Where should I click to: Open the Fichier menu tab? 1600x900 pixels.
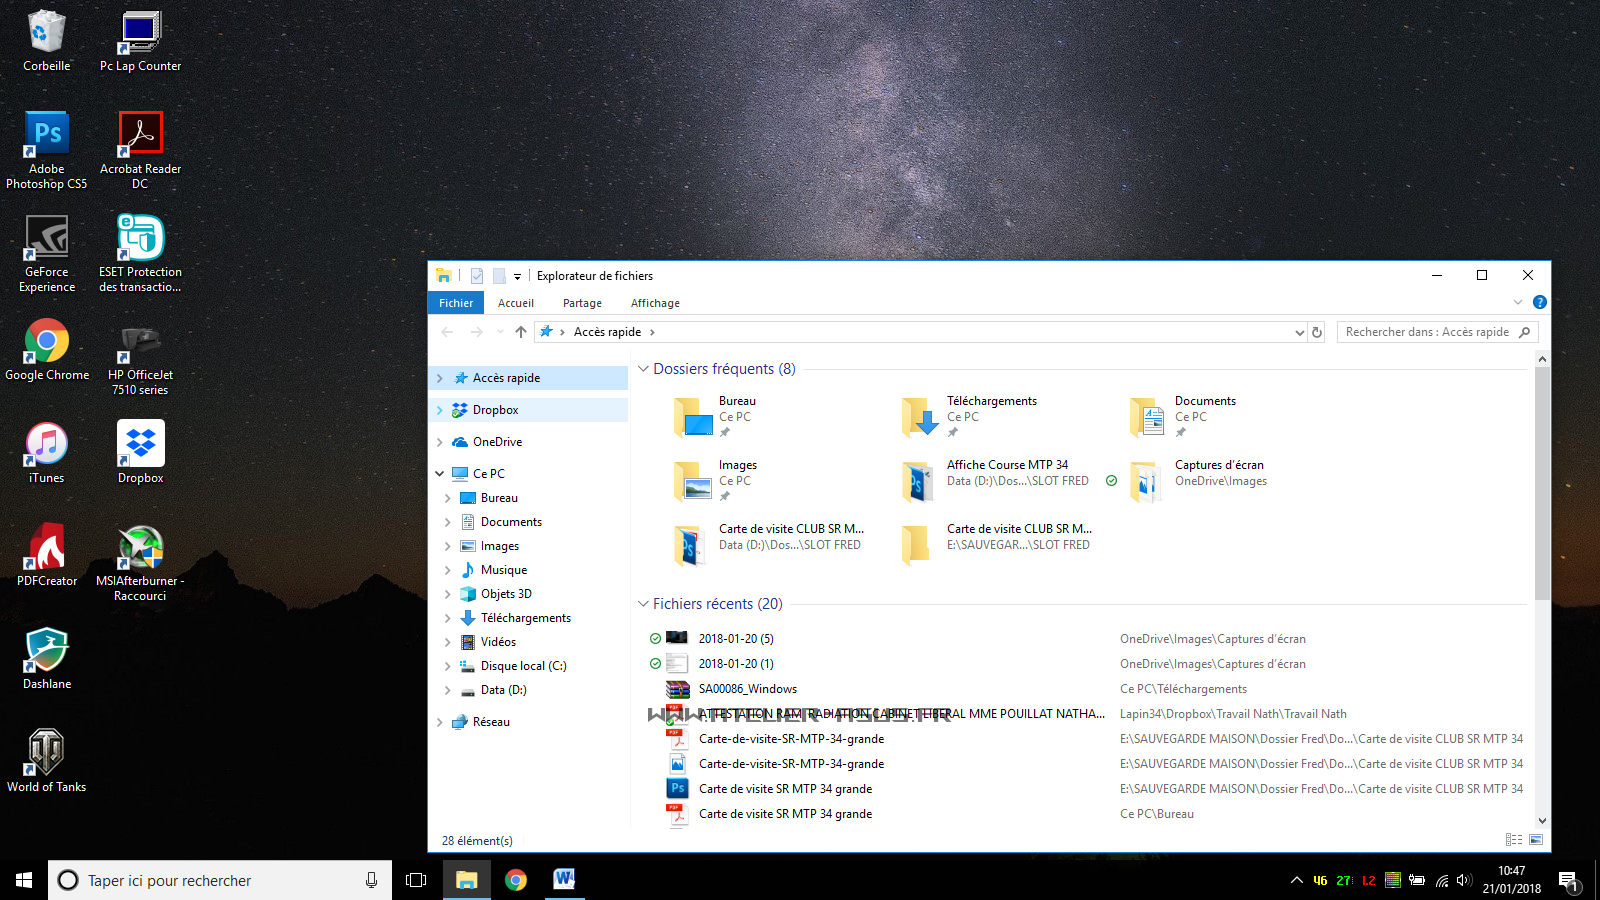(x=456, y=303)
